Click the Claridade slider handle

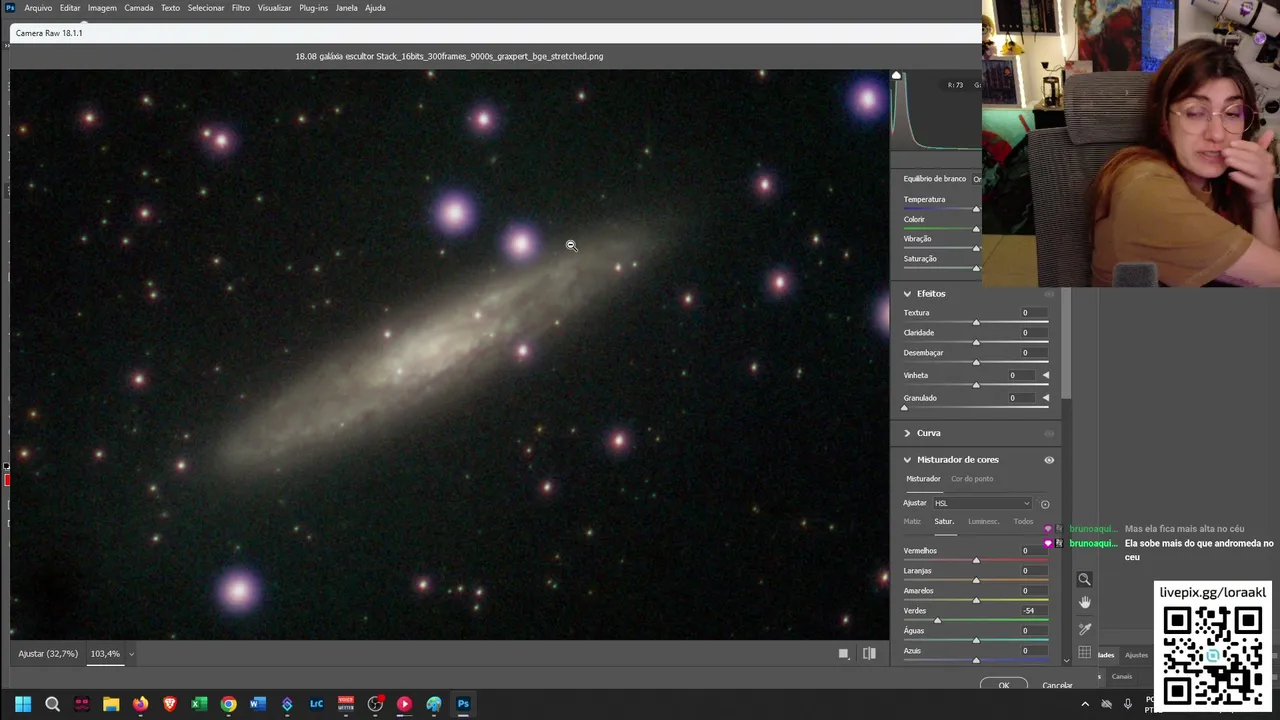[976, 342]
